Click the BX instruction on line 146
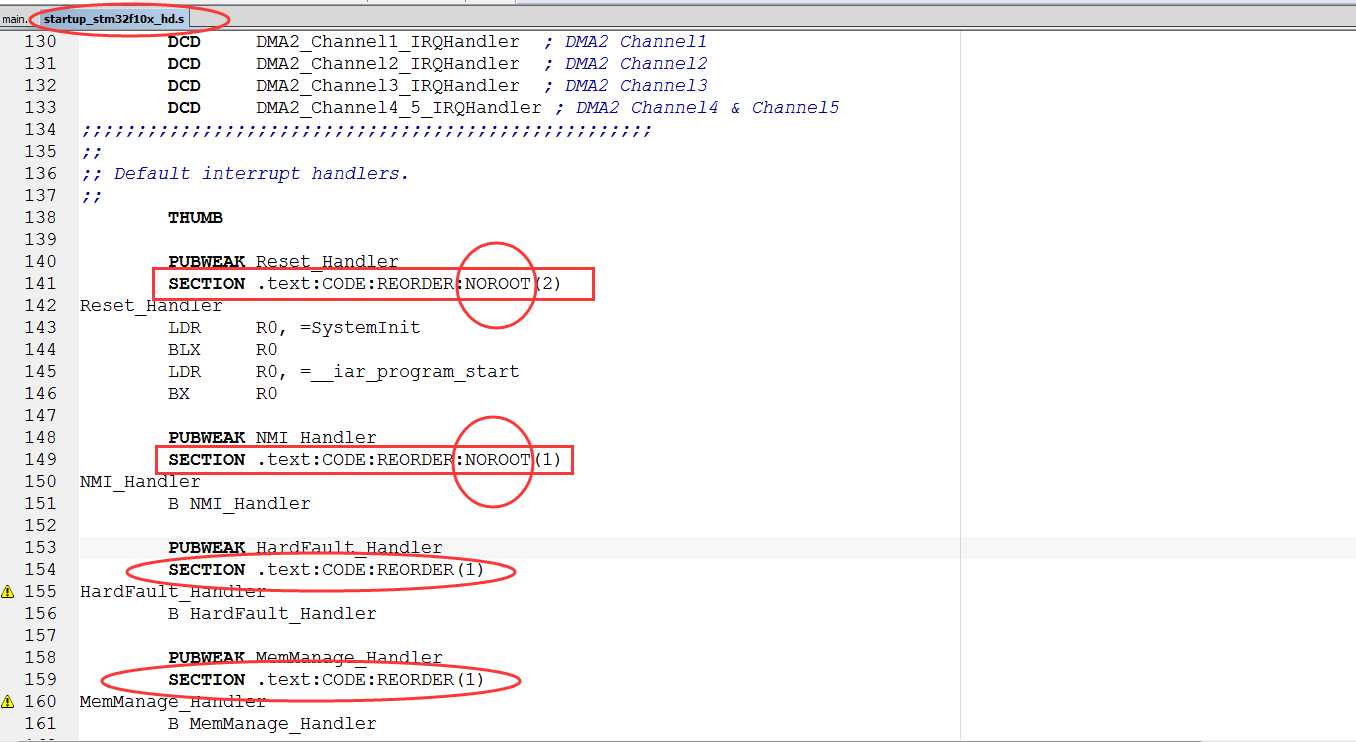This screenshot has width=1356, height=742. (179, 394)
